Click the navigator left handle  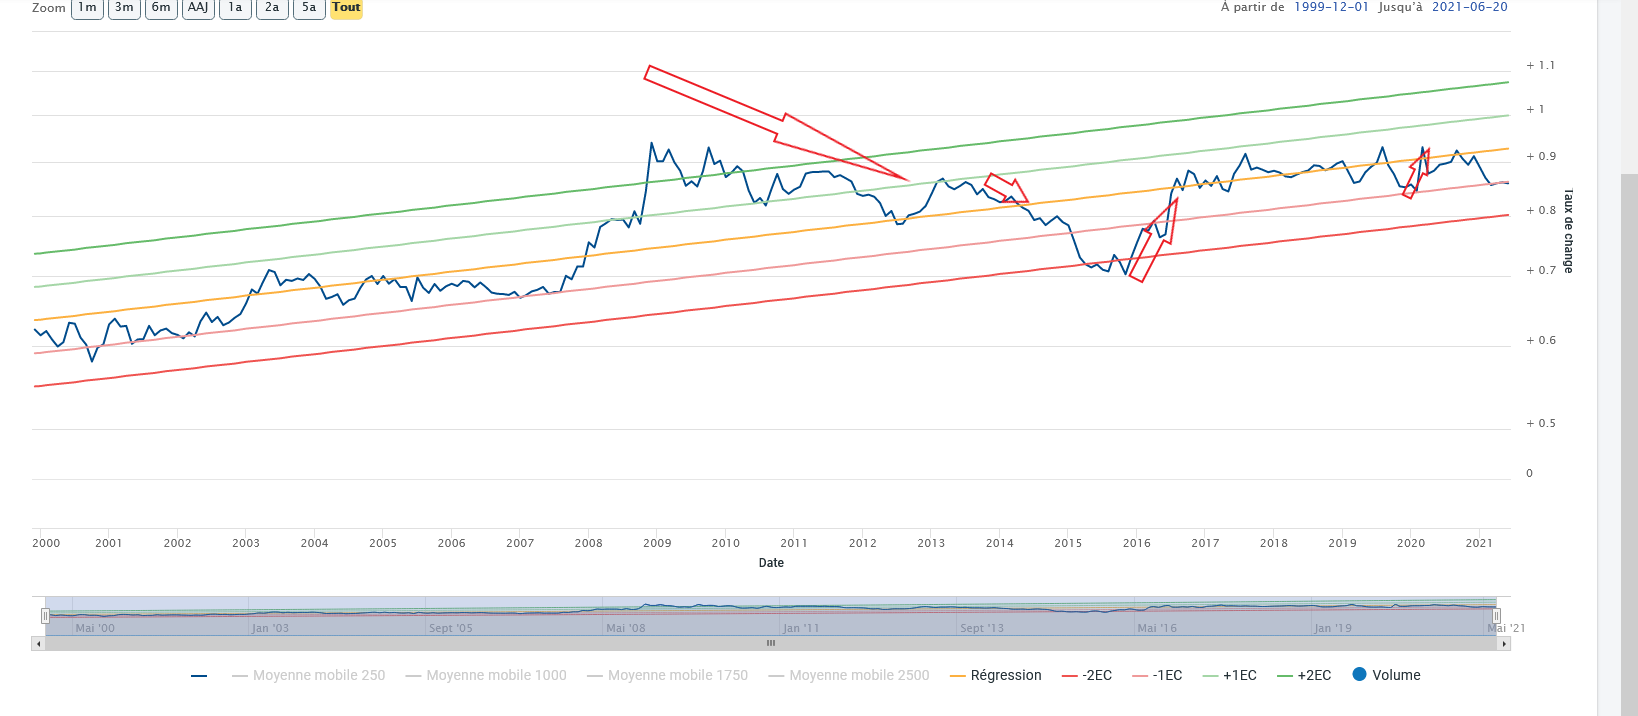point(45,616)
